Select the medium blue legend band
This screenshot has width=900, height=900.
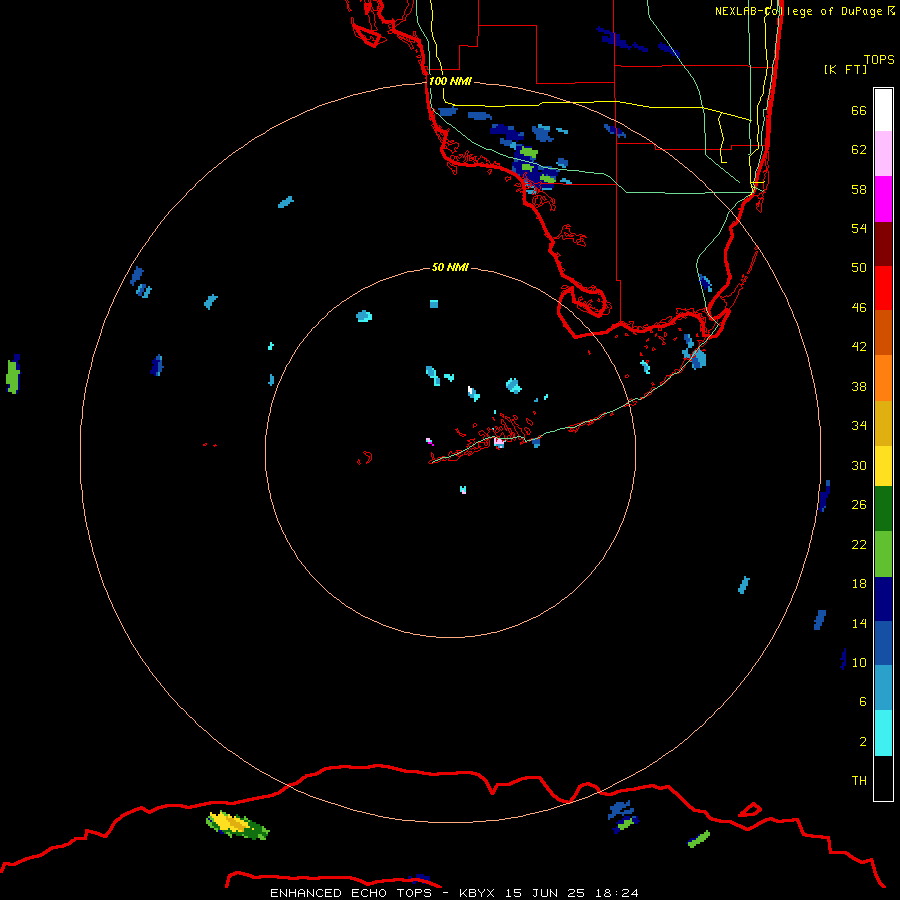(x=883, y=643)
